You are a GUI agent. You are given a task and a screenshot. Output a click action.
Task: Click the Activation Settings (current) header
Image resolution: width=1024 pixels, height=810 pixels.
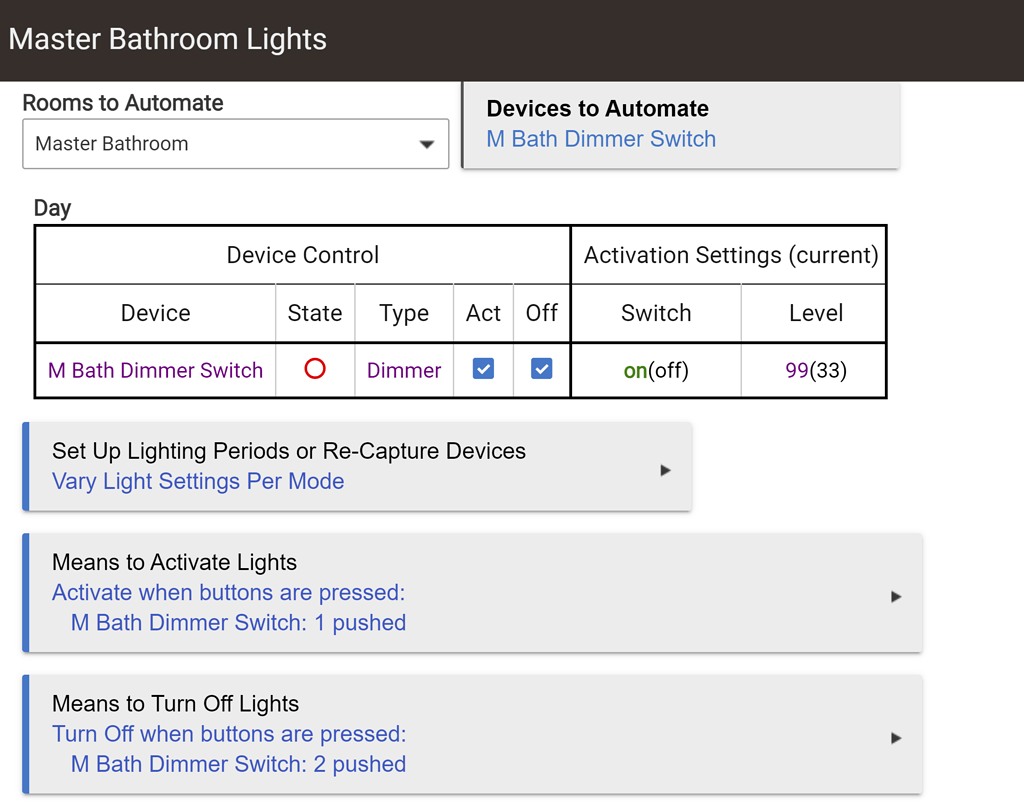point(728,254)
